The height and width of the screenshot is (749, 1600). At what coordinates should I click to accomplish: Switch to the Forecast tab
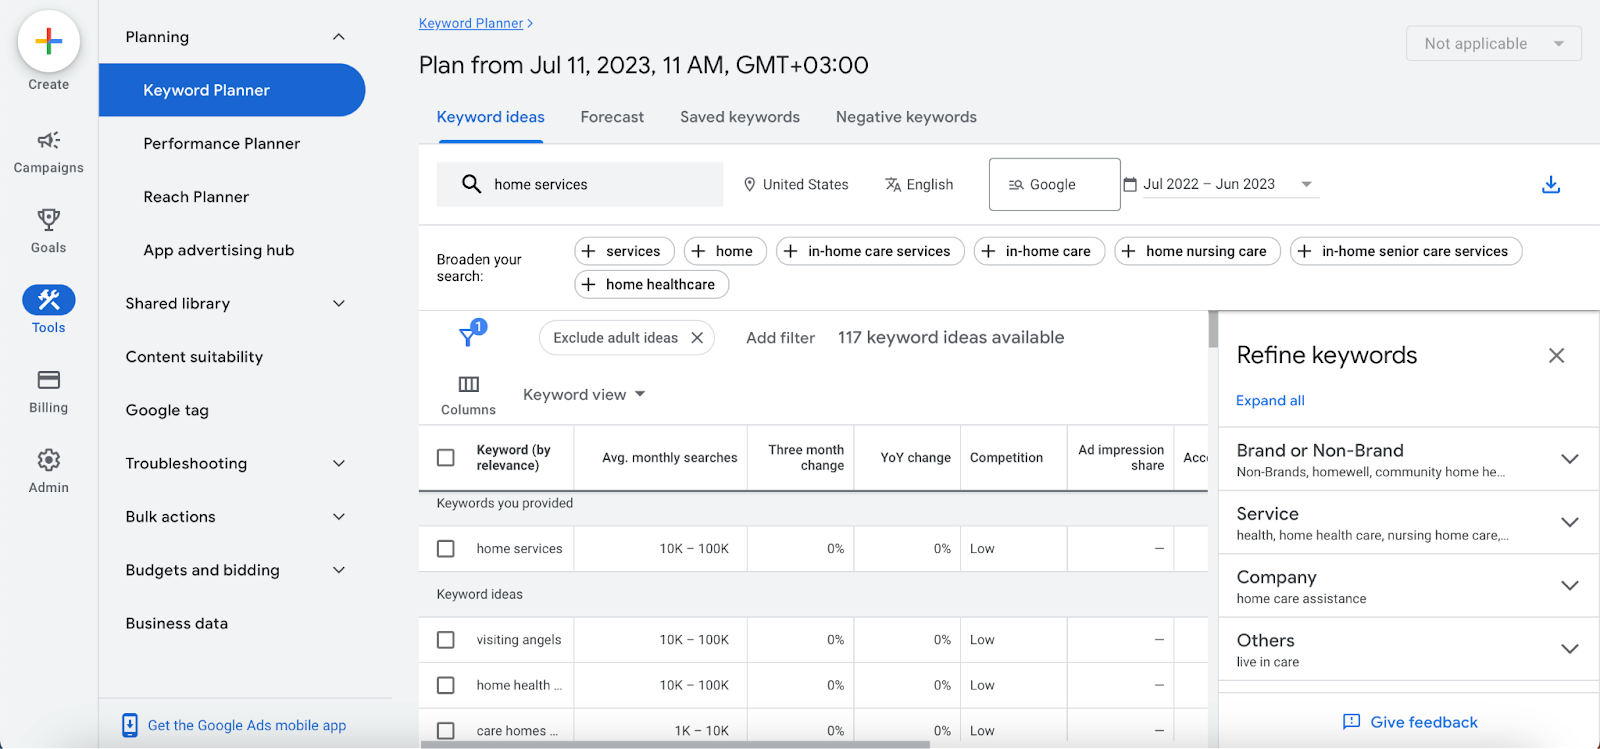[x=612, y=117]
